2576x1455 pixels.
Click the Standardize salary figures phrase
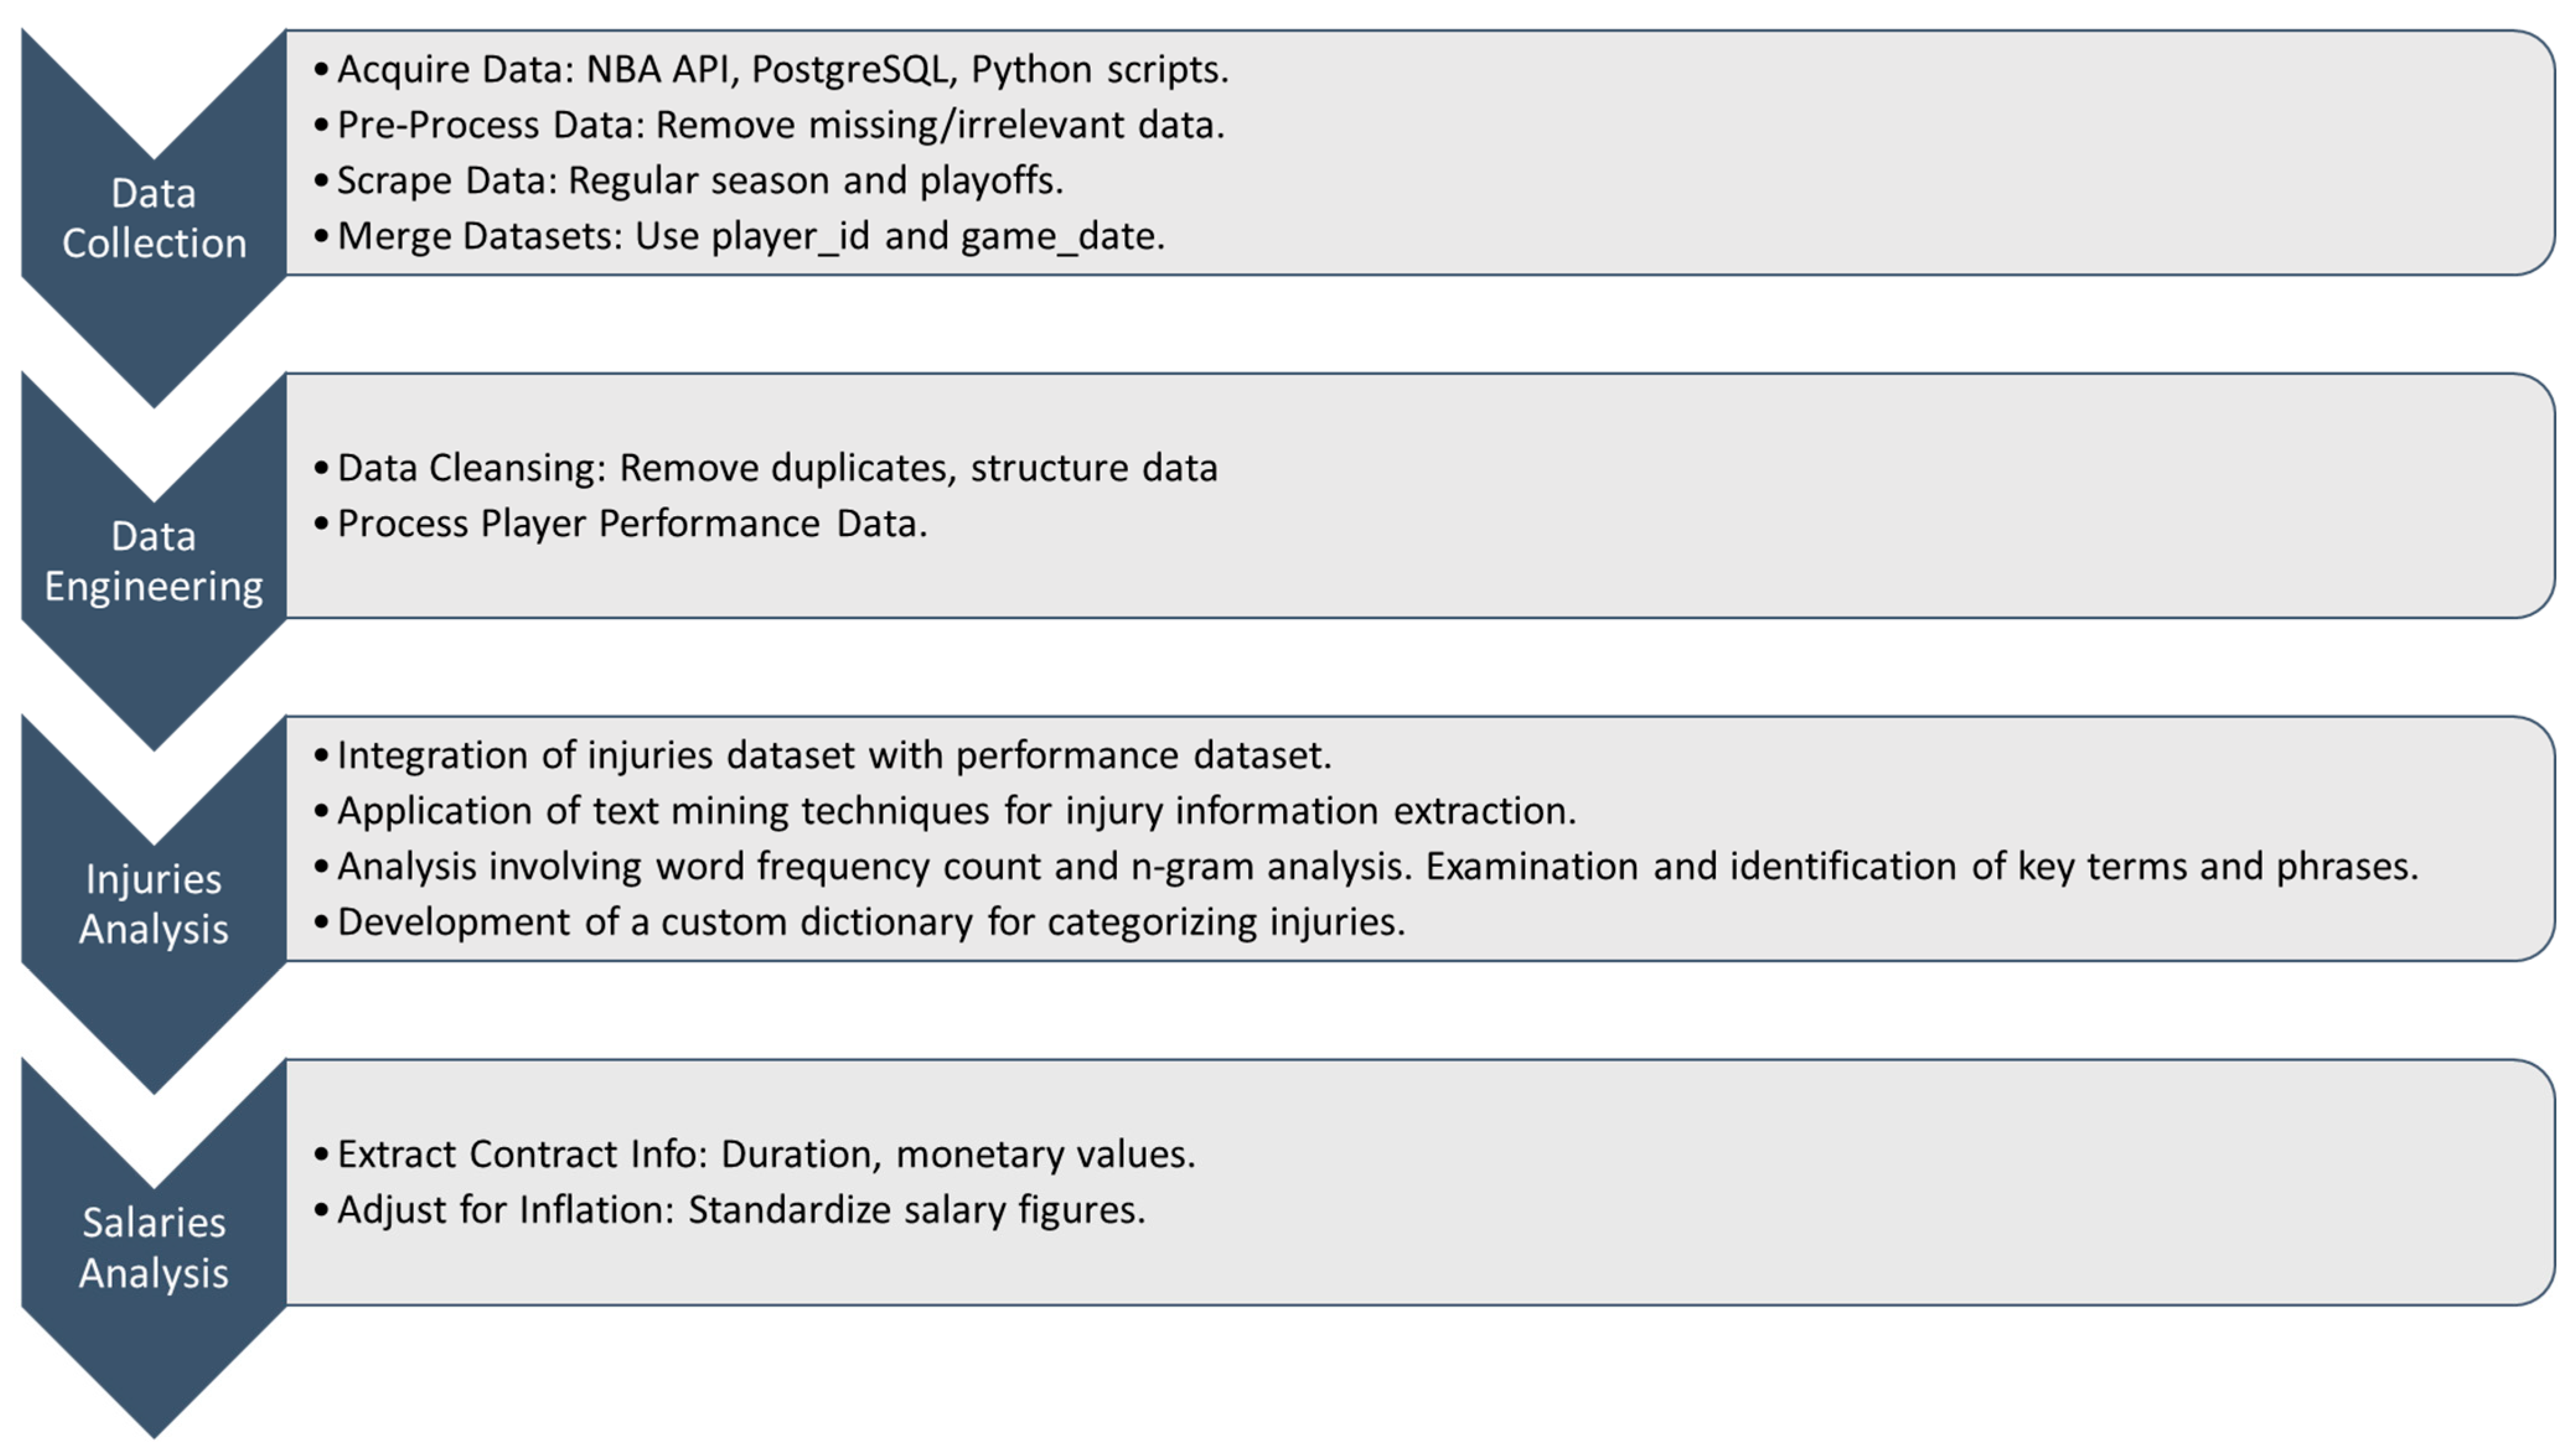click(x=916, y=1210)
